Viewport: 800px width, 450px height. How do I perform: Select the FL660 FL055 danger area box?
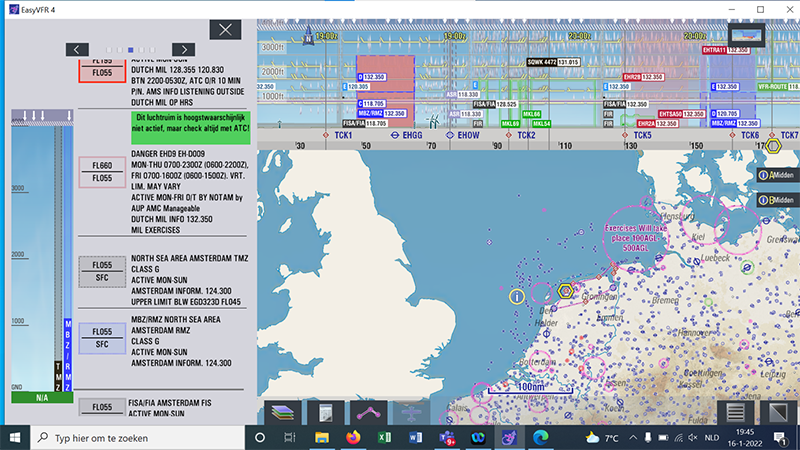coord(100,172)
